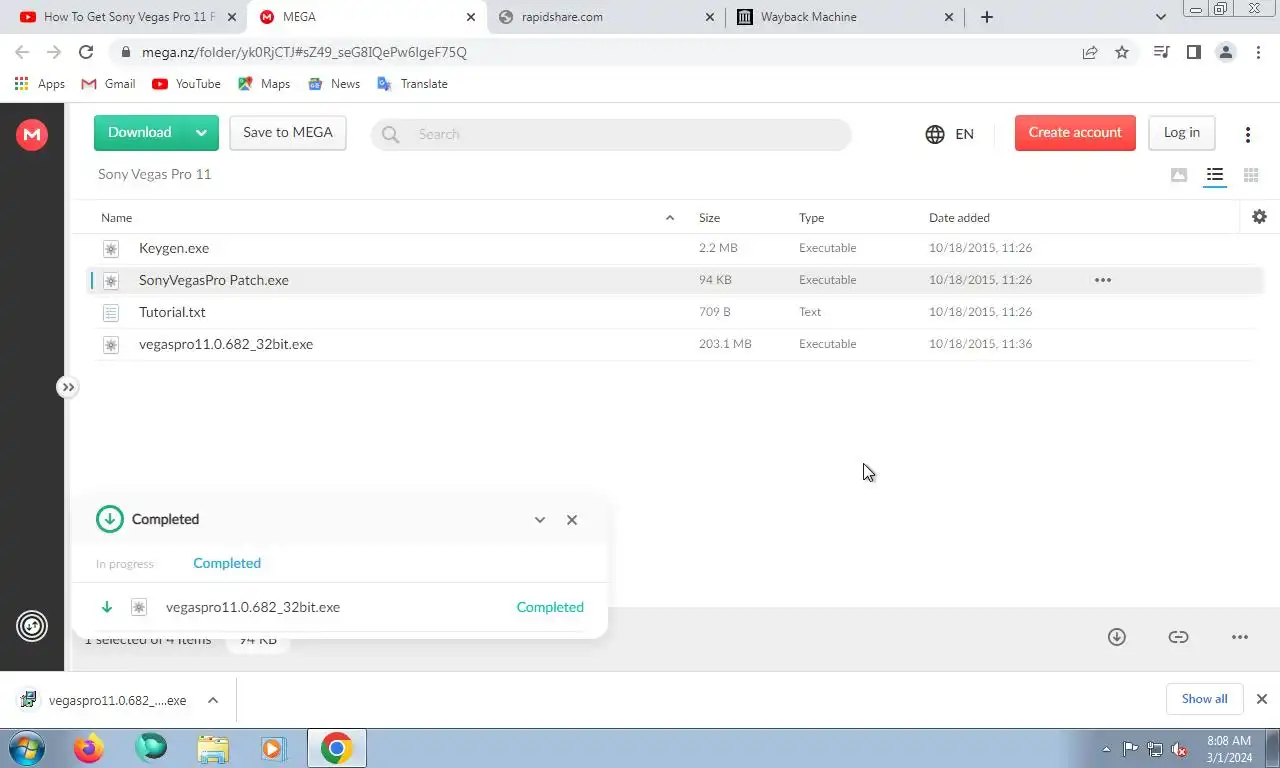Open the Download button dropdown arrow
This screenshot has width=1280, height=768.
(x=201, y=133)
